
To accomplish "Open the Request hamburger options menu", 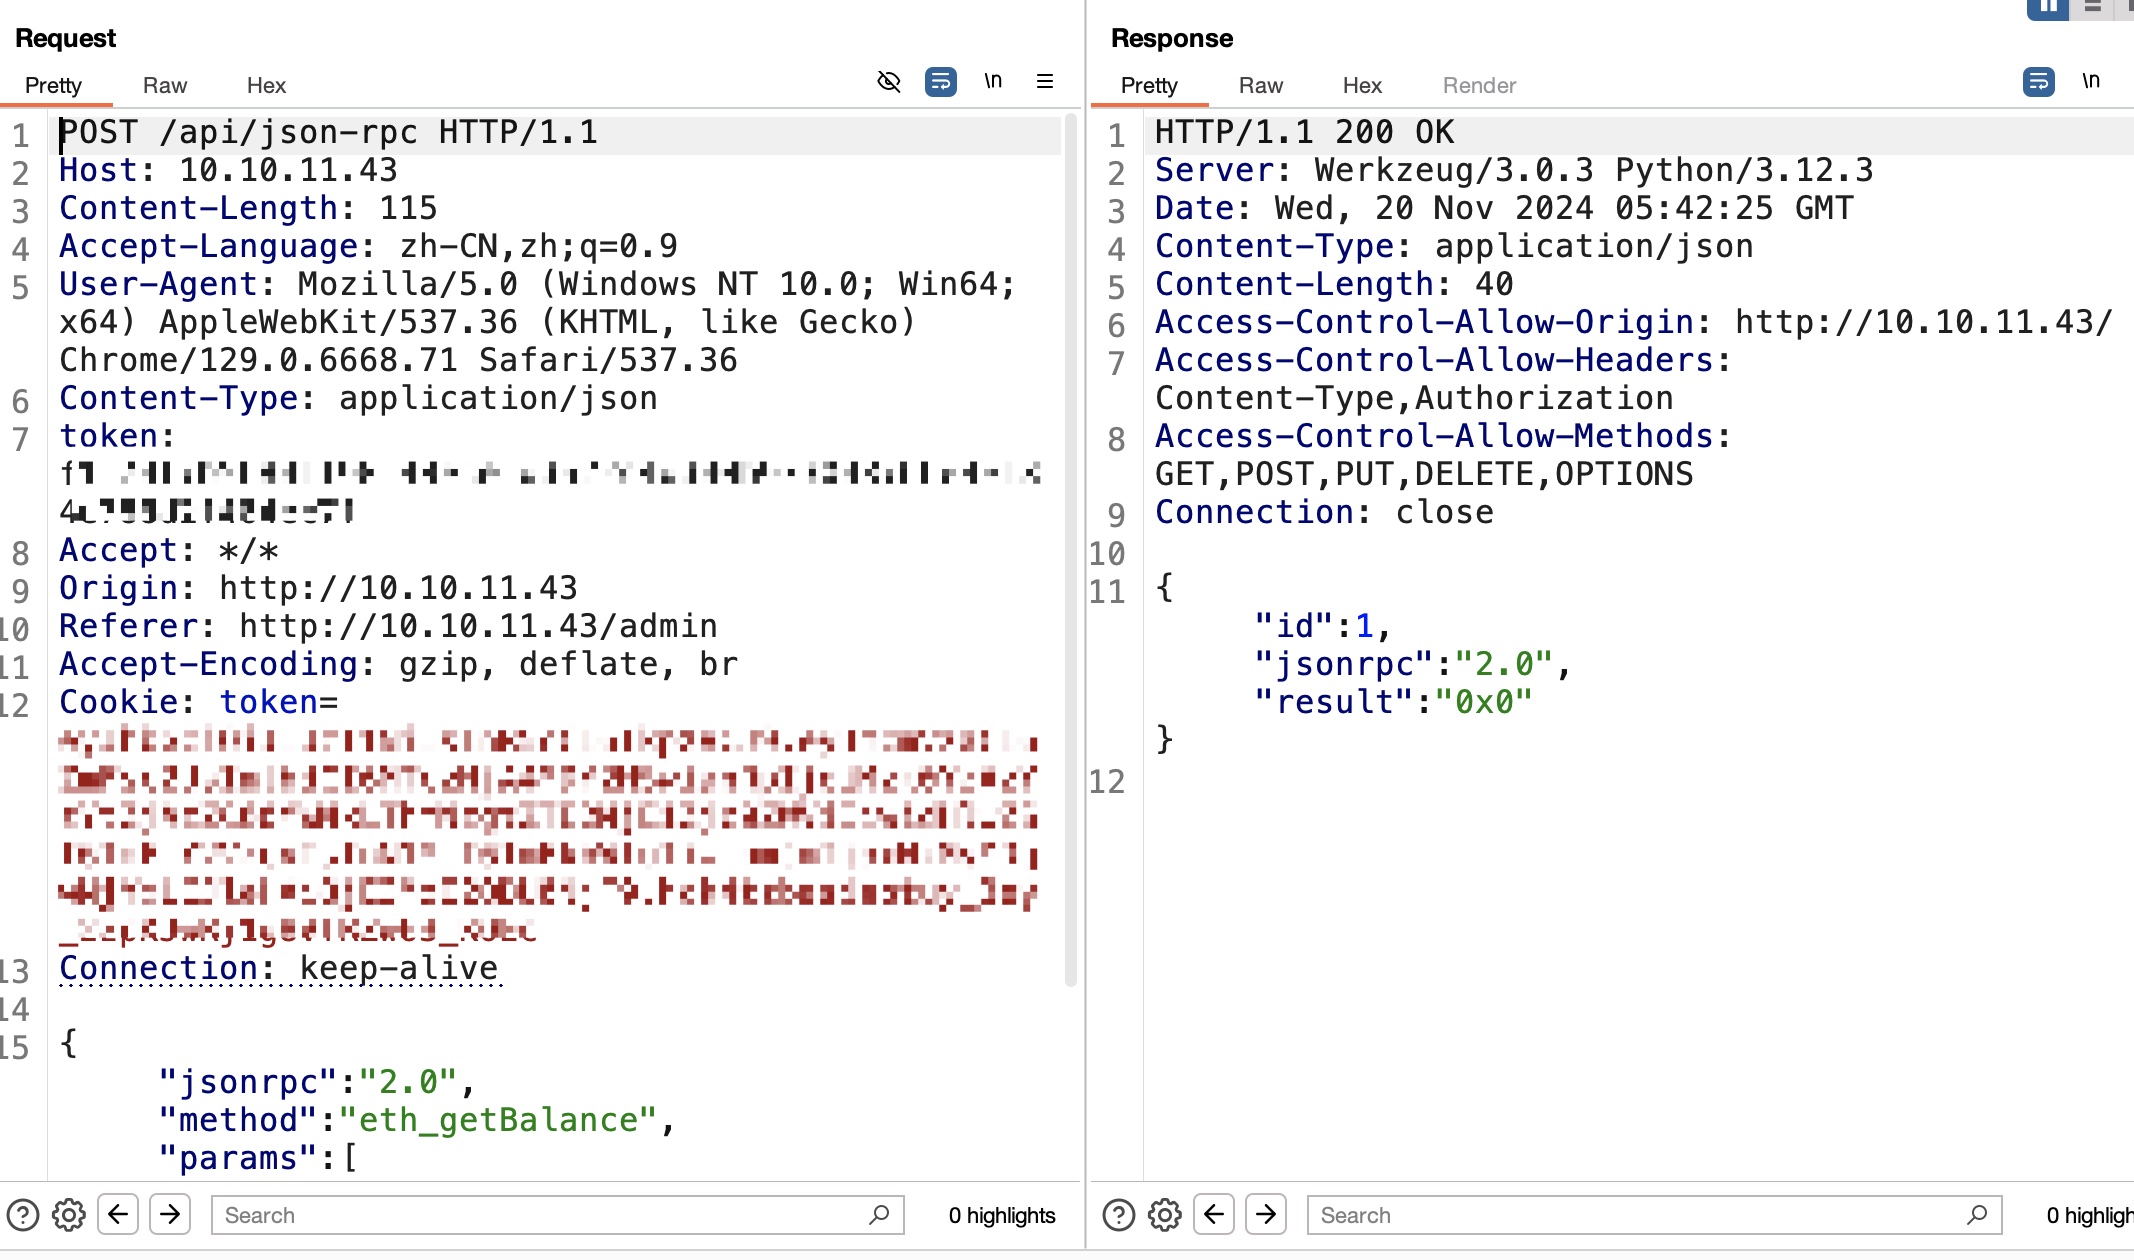I will 1045,82.
